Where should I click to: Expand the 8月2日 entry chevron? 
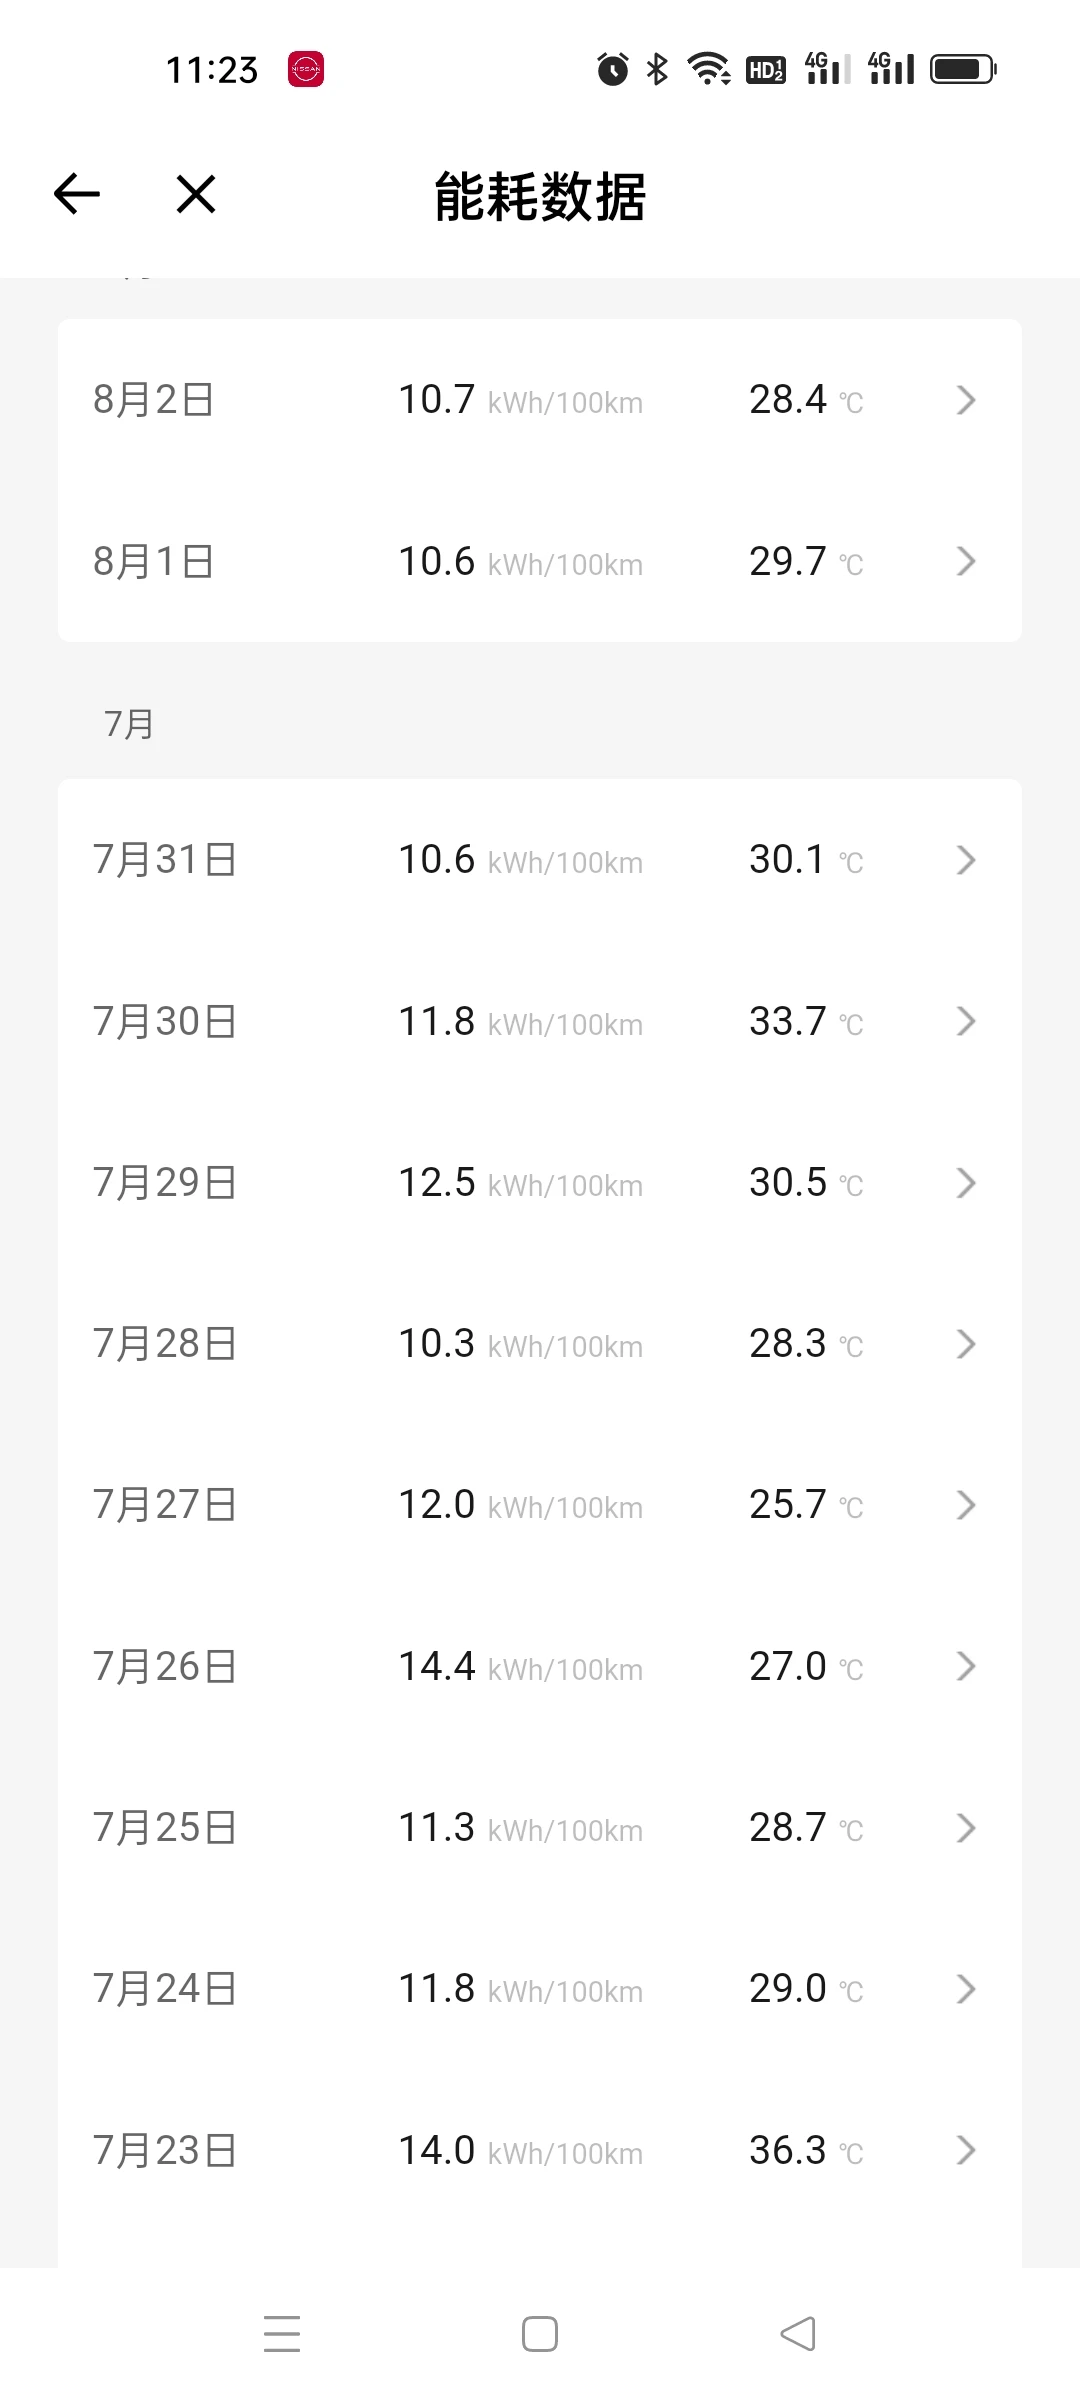(965, 400)
